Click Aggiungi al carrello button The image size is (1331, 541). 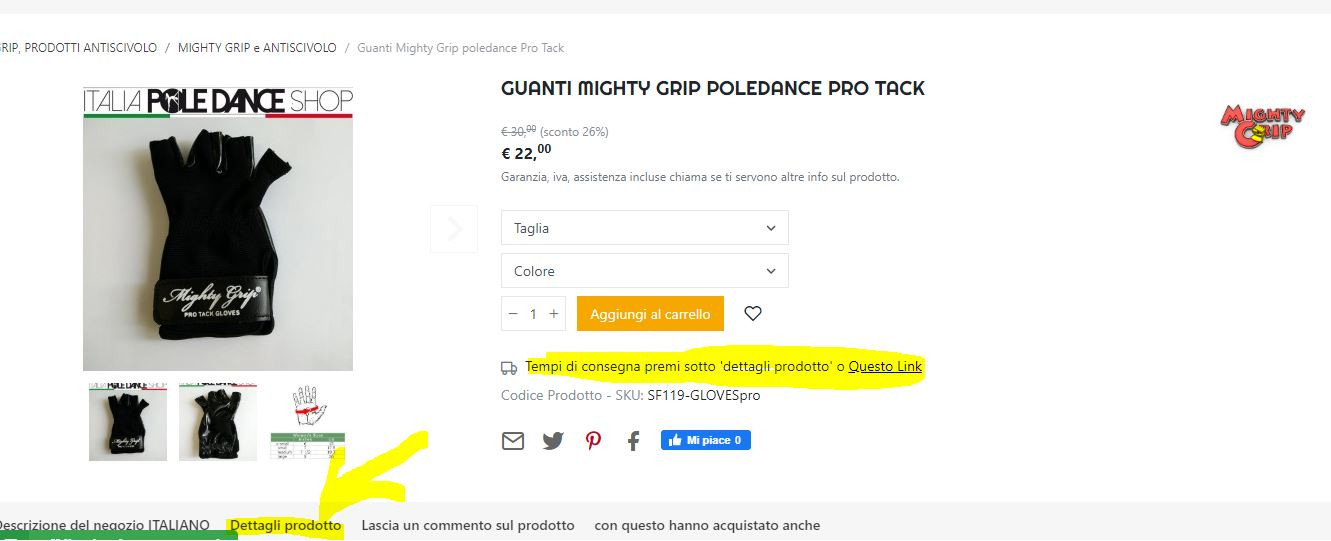click(650, 314)
